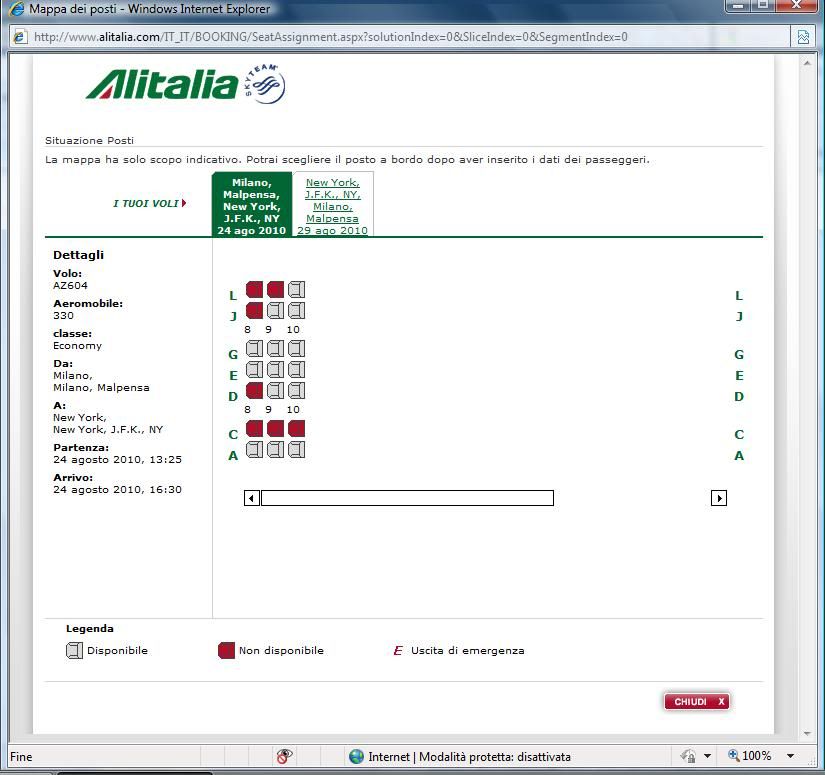Choose available seat 8A

(255, 449)
